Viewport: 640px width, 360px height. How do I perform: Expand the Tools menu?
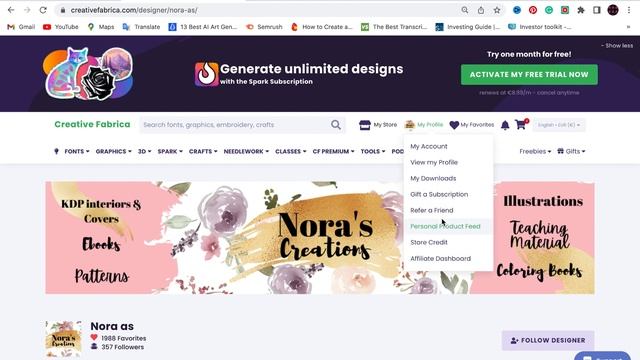point(373,151)
